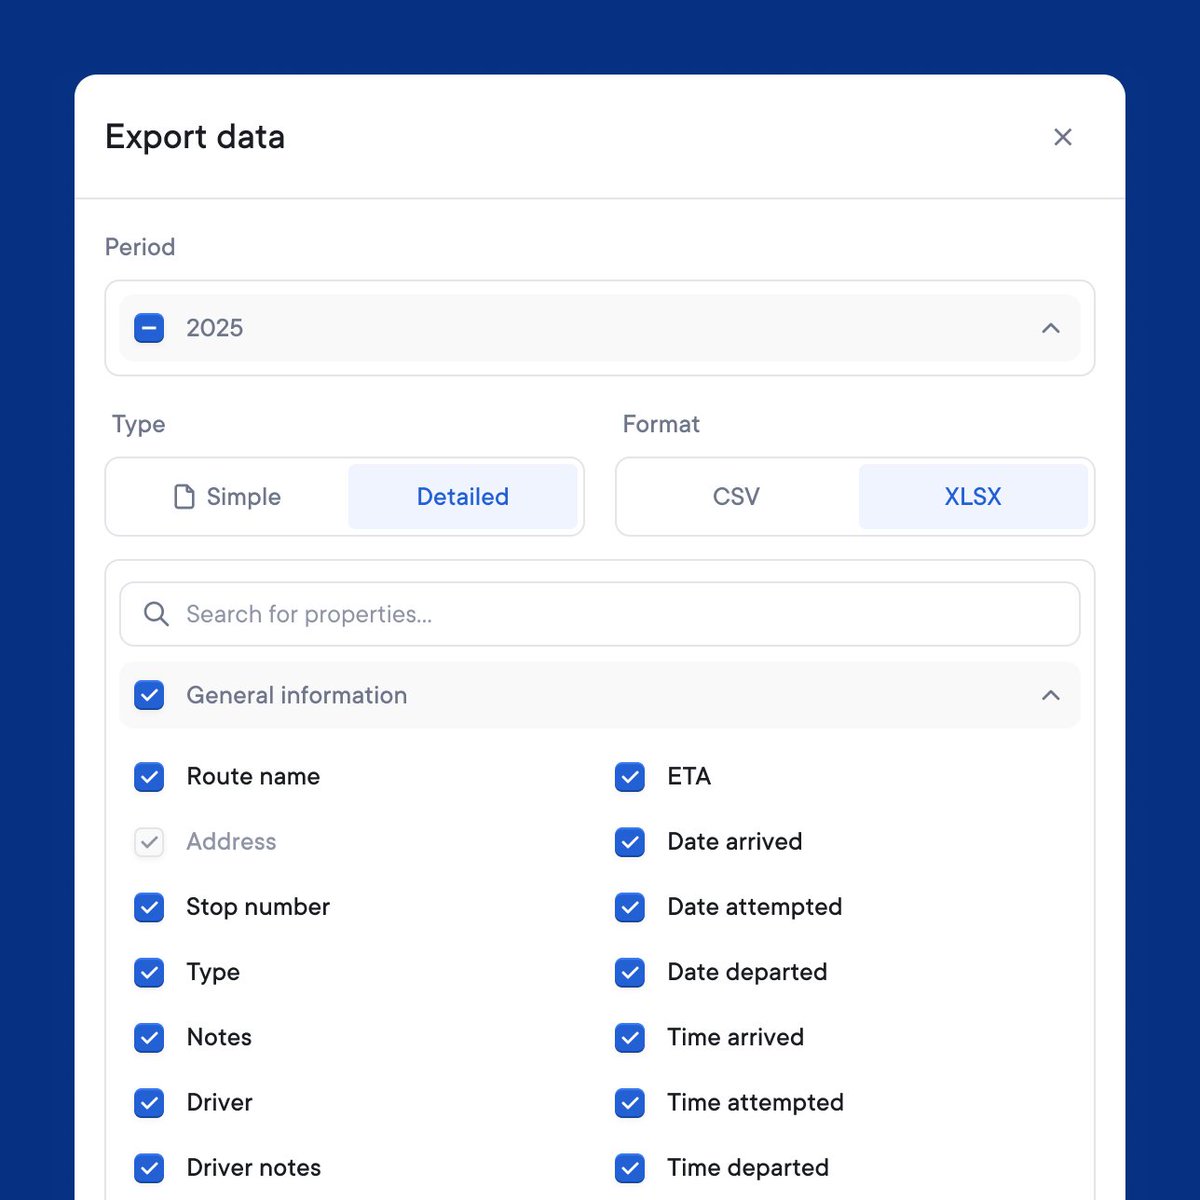Click the Route name label
1200x1200 pixels.
[253, 777]
